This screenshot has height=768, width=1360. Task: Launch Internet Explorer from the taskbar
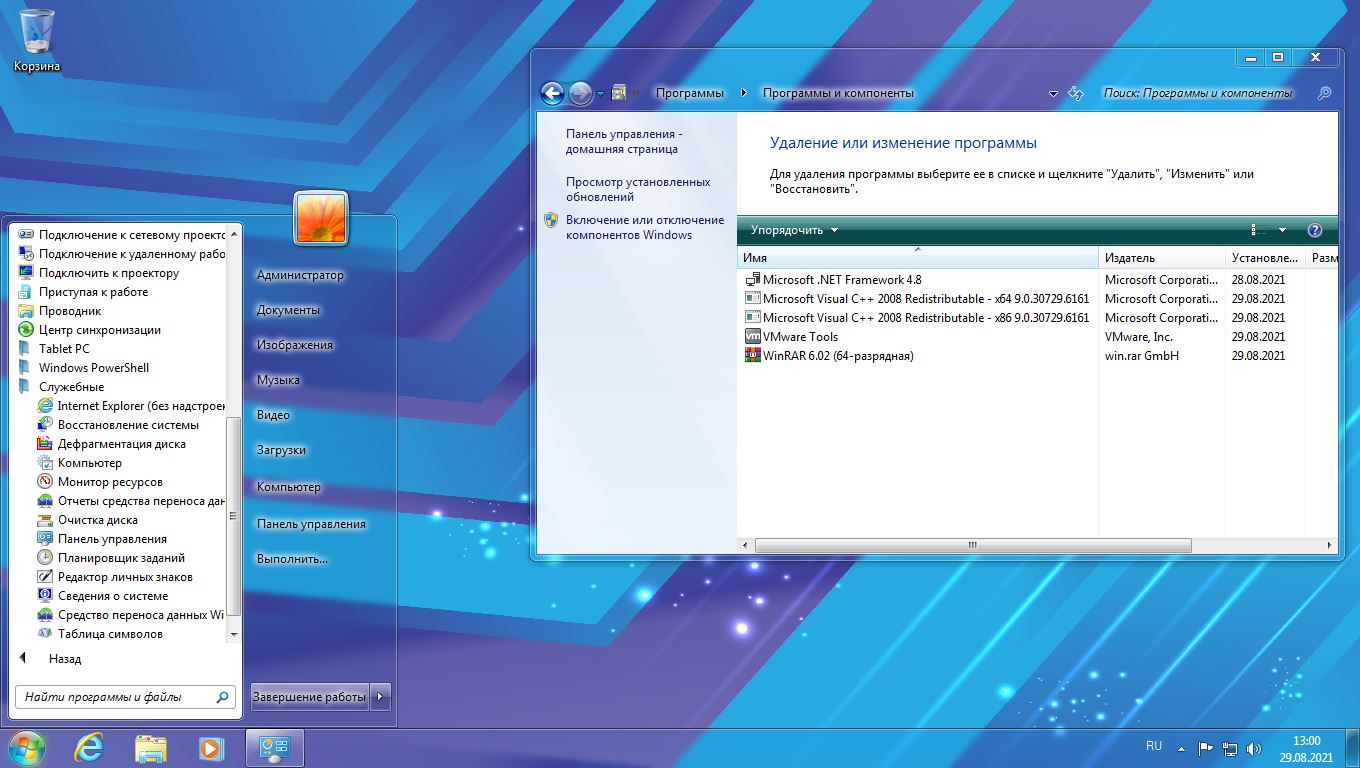(x=90, y=747)
